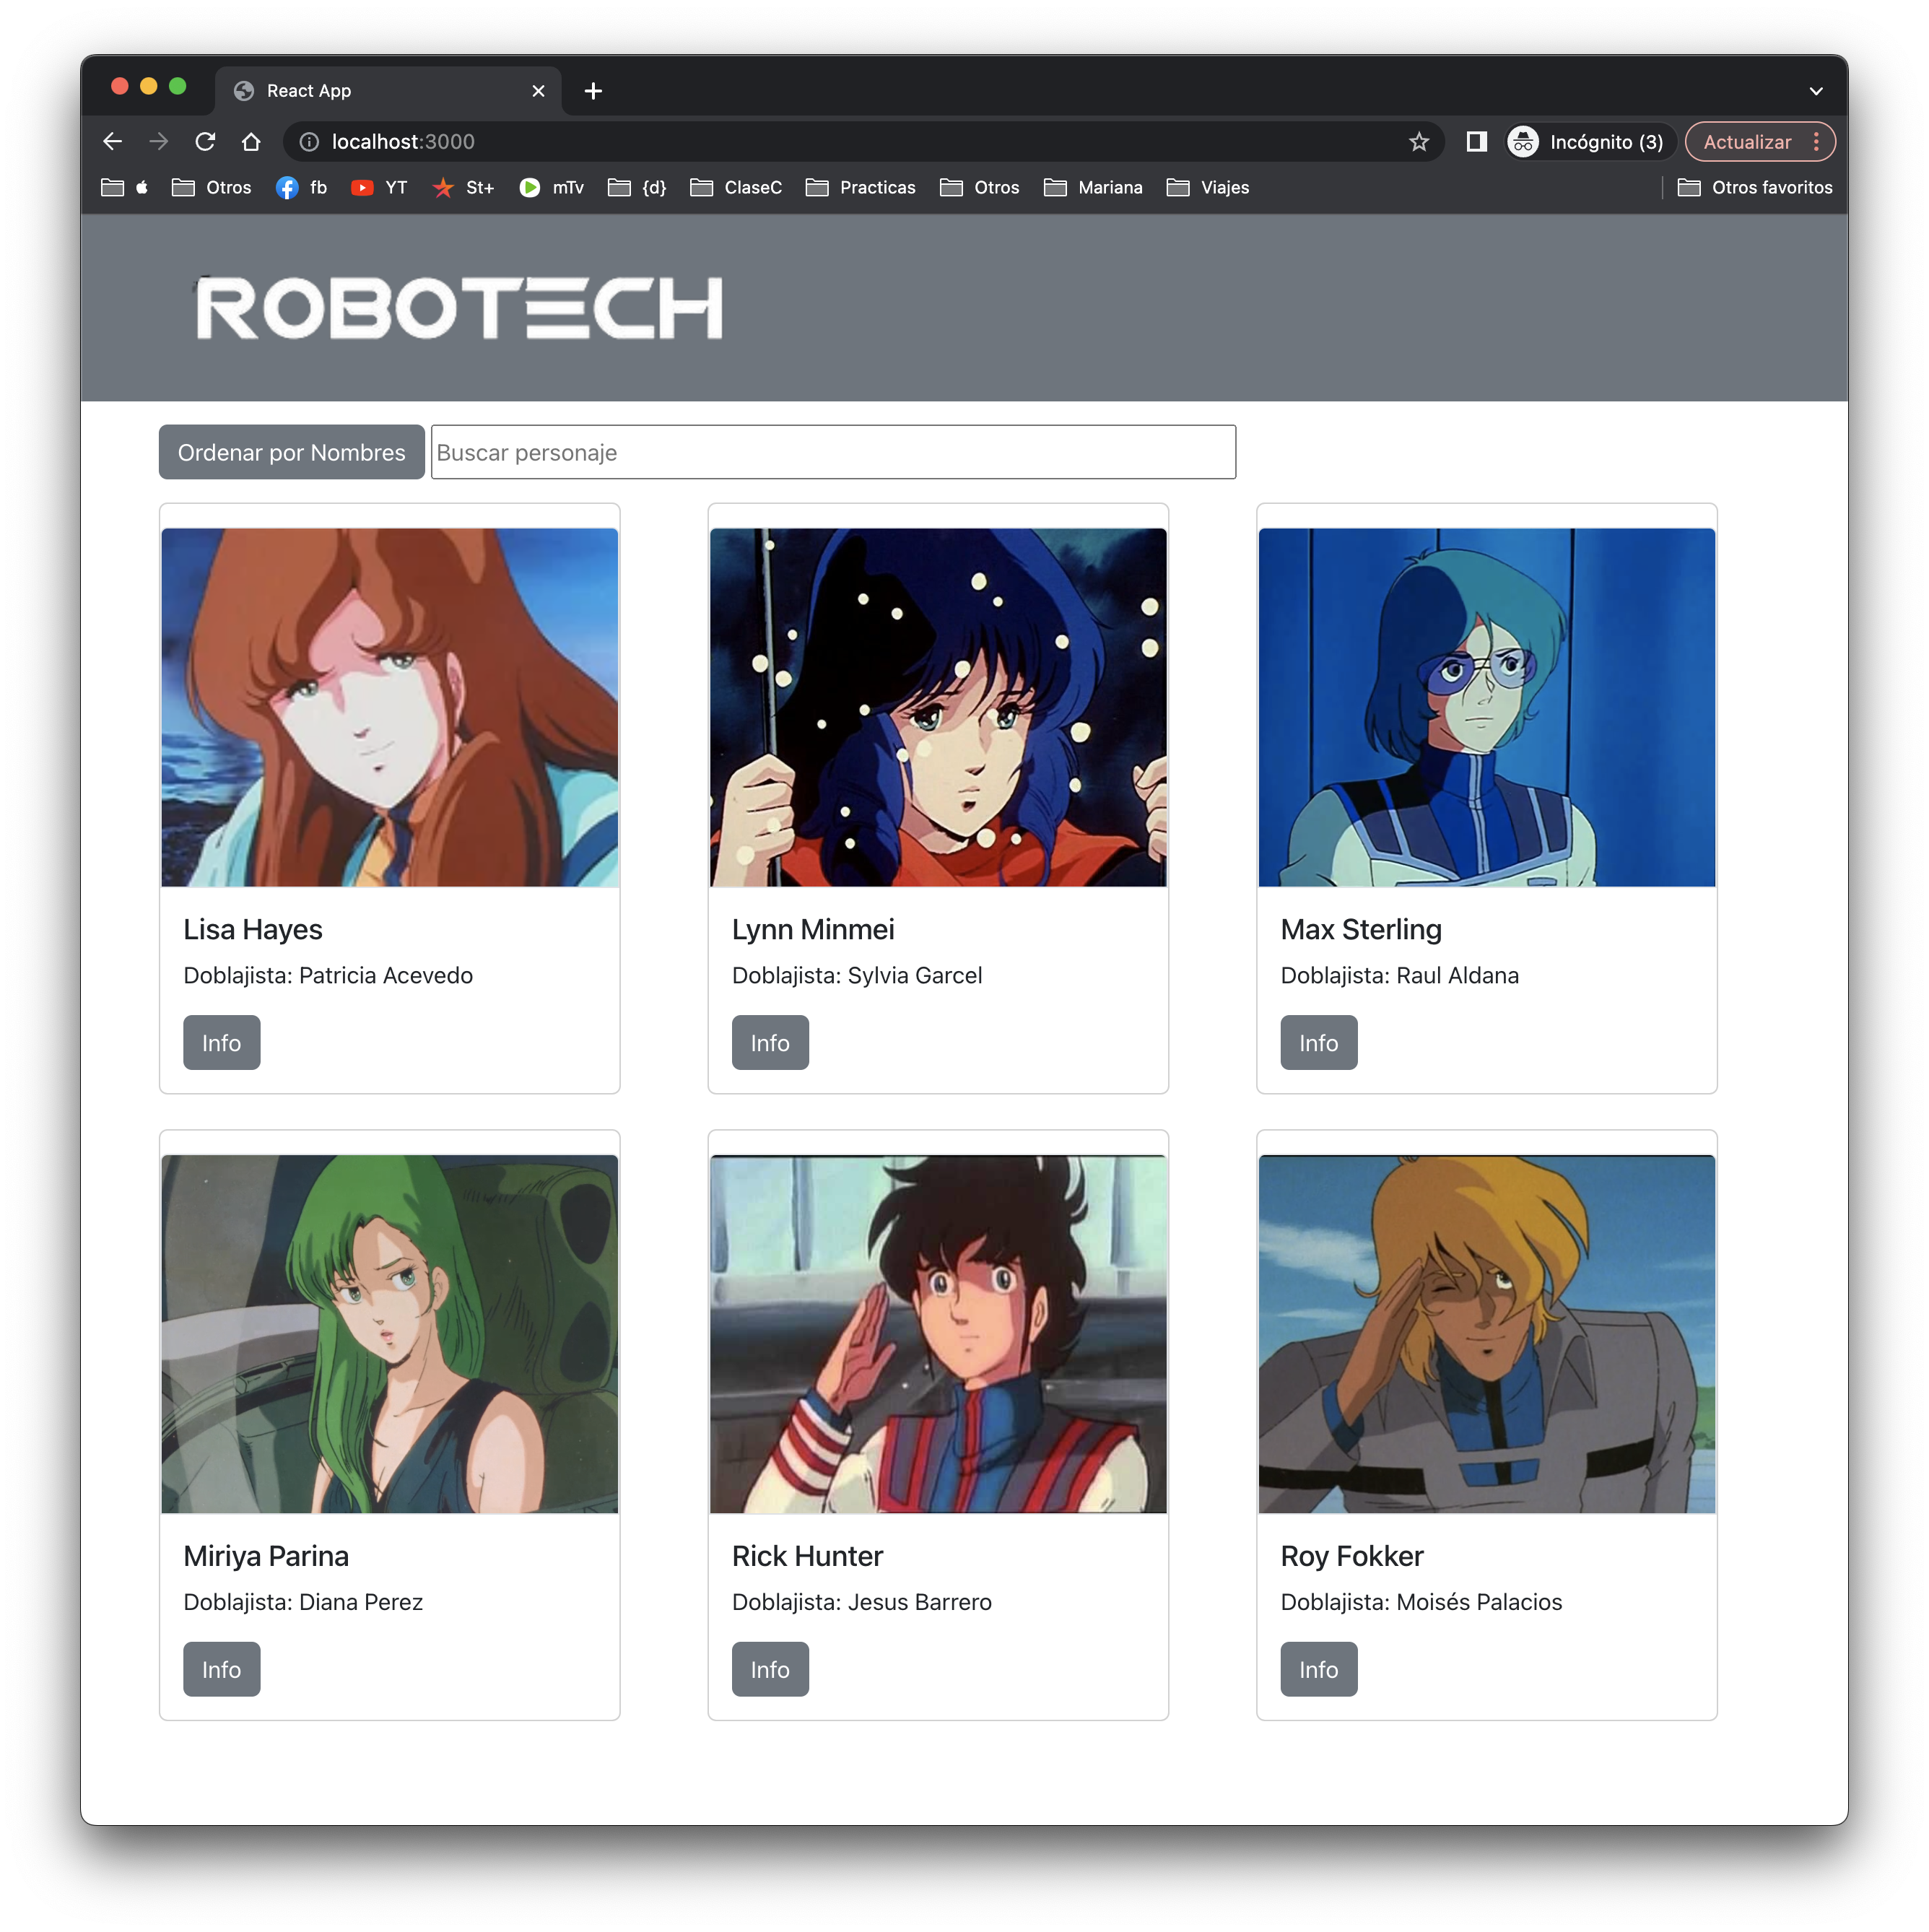Viewport: 1929px width, 1932px height.
Task: Select the React App tab
Action: pos(388,91)
